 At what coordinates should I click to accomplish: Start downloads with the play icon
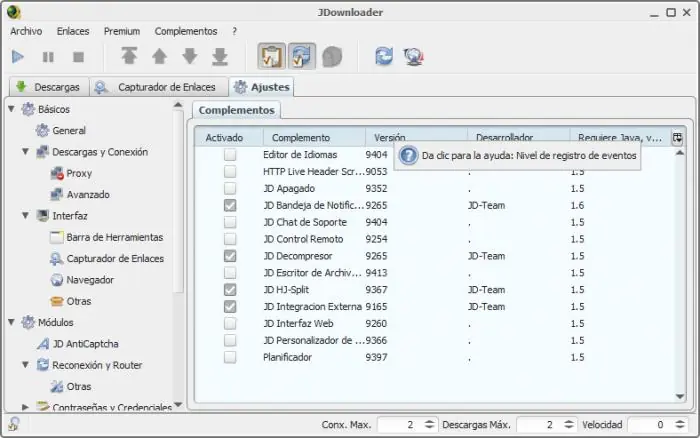[x=18, y=57]
